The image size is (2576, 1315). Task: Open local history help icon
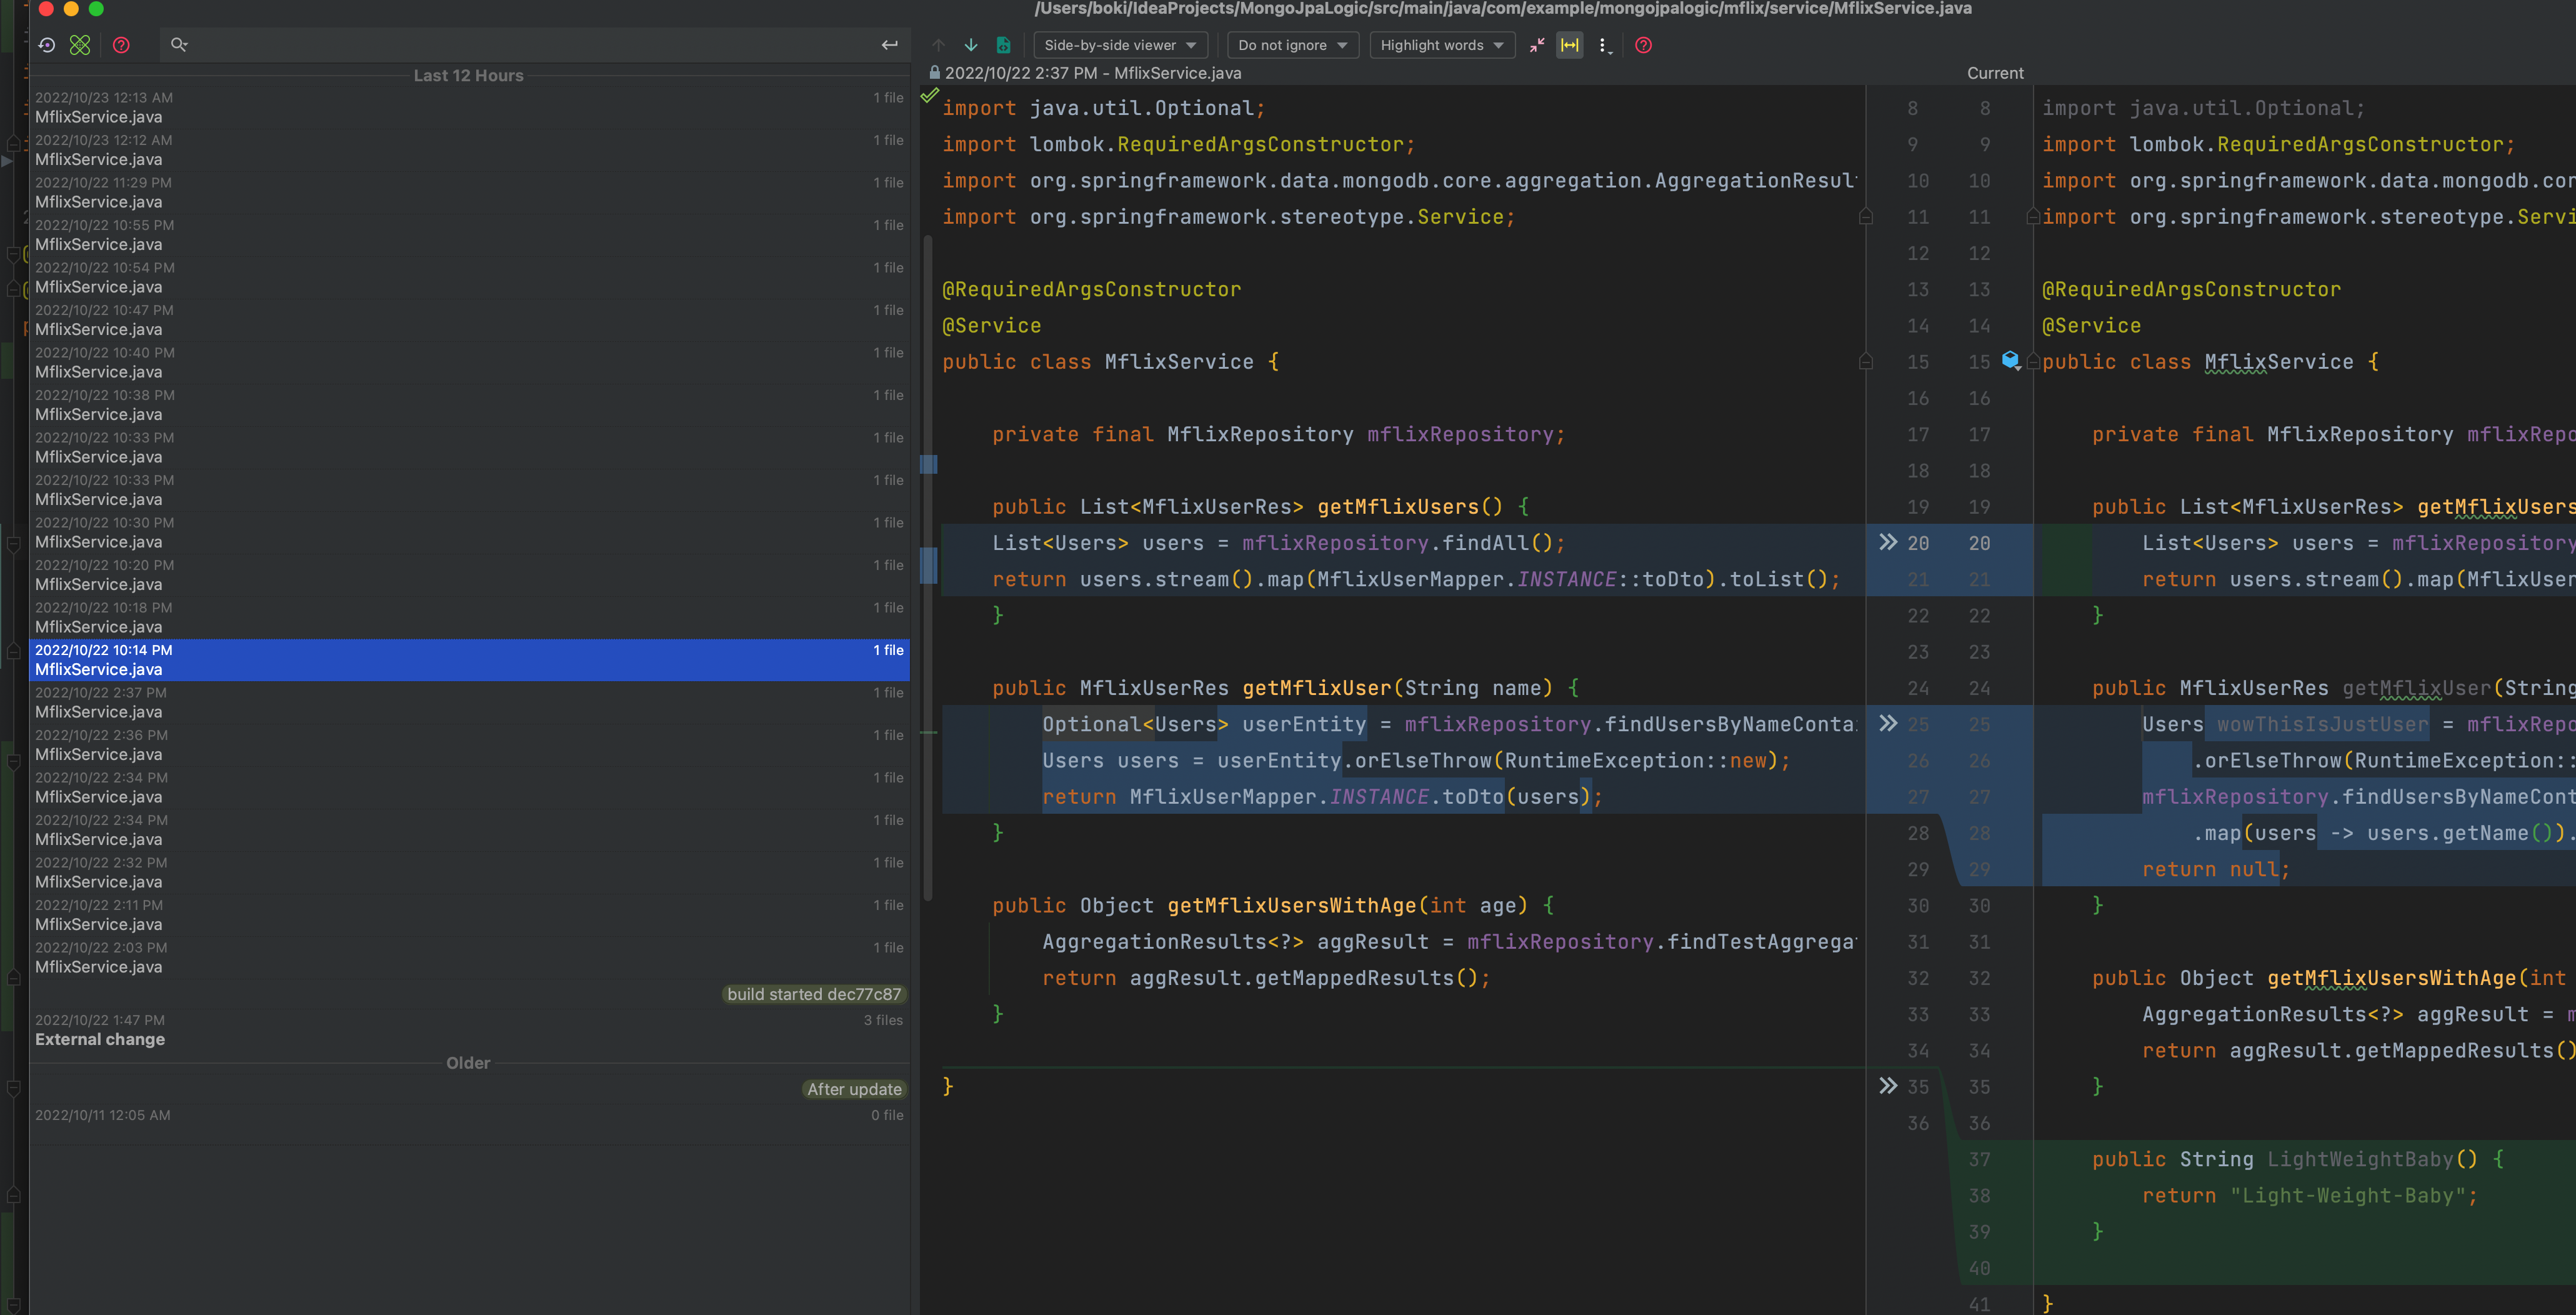point(121,45)
